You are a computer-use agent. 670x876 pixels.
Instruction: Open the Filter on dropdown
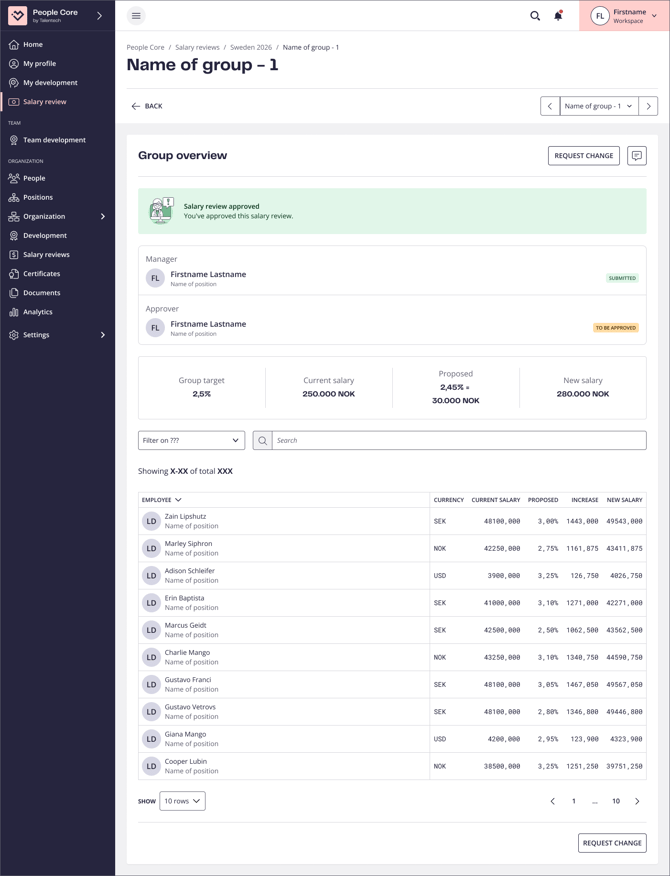pos(191,440)
